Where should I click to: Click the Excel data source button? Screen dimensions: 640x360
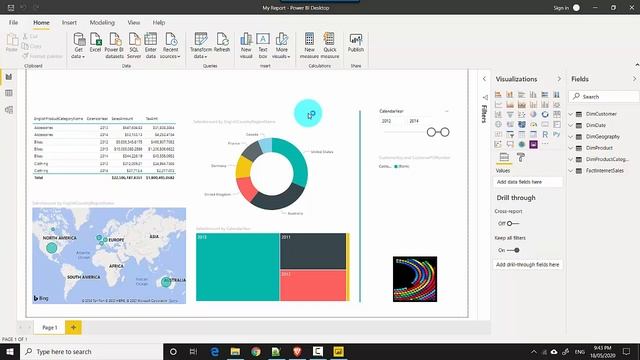pyautogui.click(x=96, y=42)
